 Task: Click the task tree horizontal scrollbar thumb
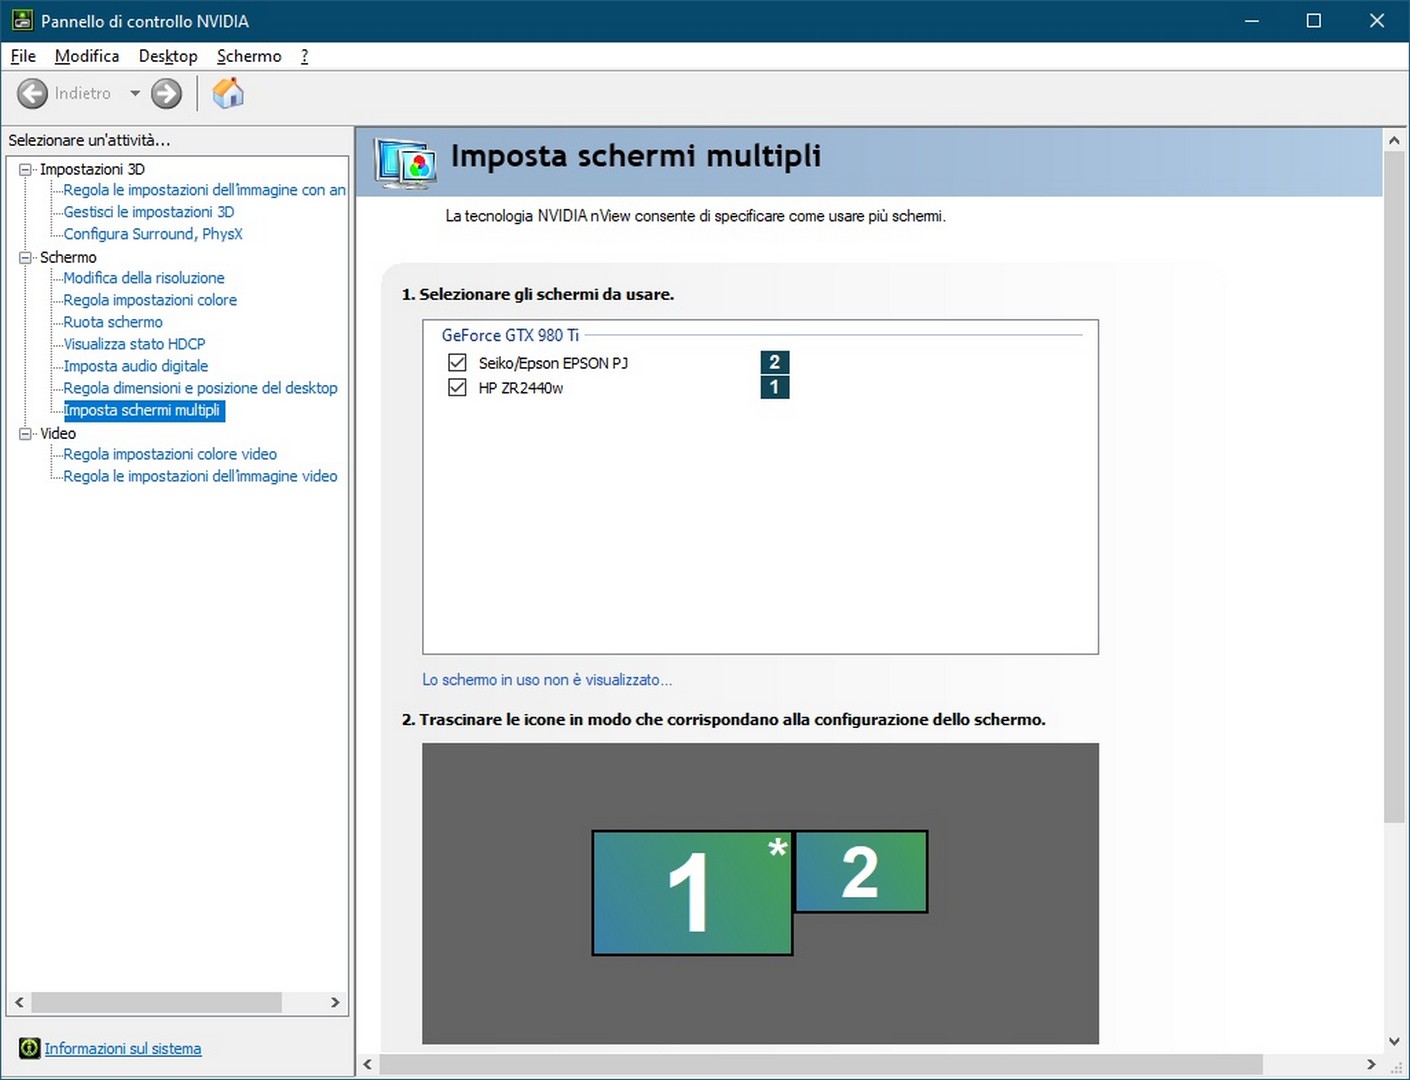156,1002
